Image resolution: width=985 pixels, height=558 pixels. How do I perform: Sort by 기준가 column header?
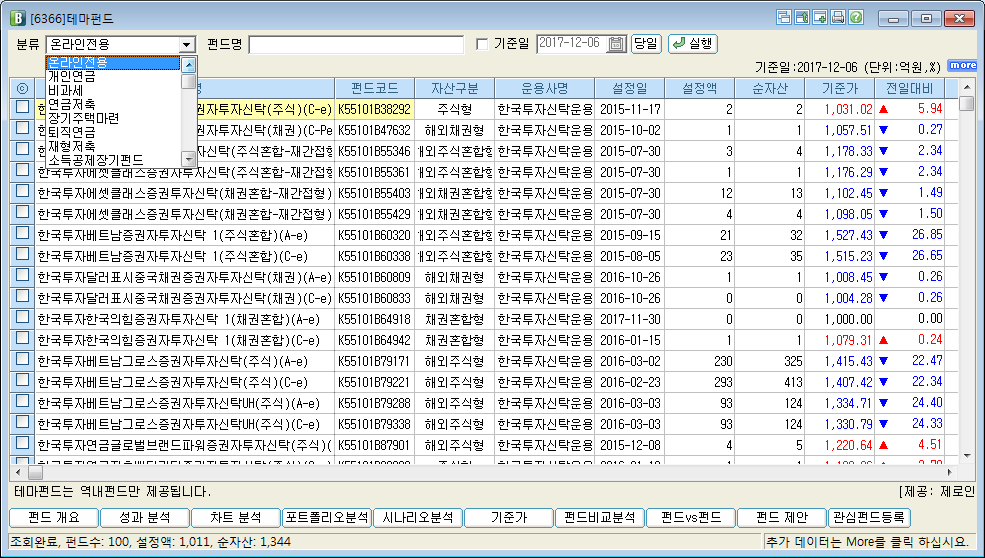(839, 89)
